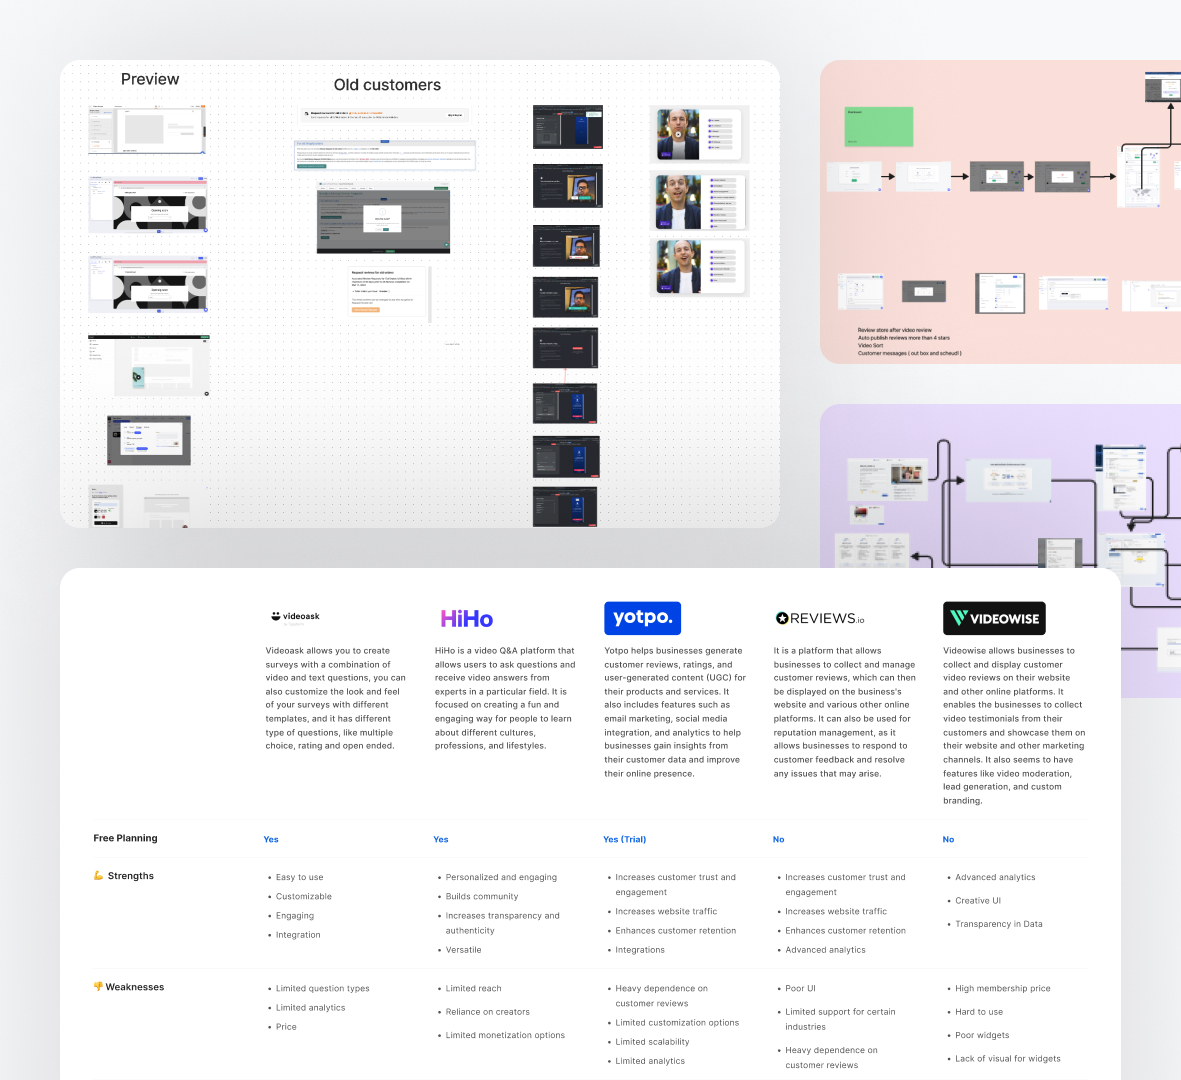Click the 'Price' weakness under videoask
The image size is (1181, 1080).
point(285,1027)
